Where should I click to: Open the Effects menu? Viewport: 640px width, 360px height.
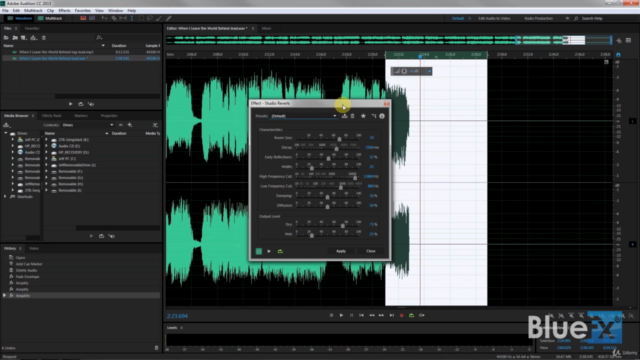pyautogui.click(x=64, y=11)
